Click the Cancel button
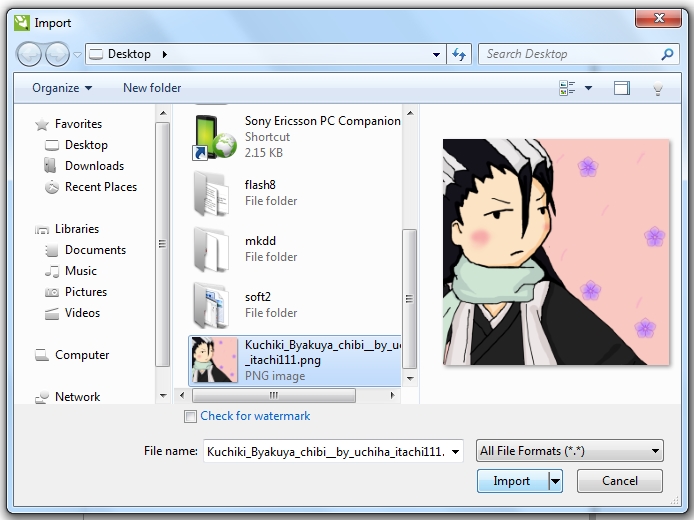 pyautogui.click(x=620, y=481)
